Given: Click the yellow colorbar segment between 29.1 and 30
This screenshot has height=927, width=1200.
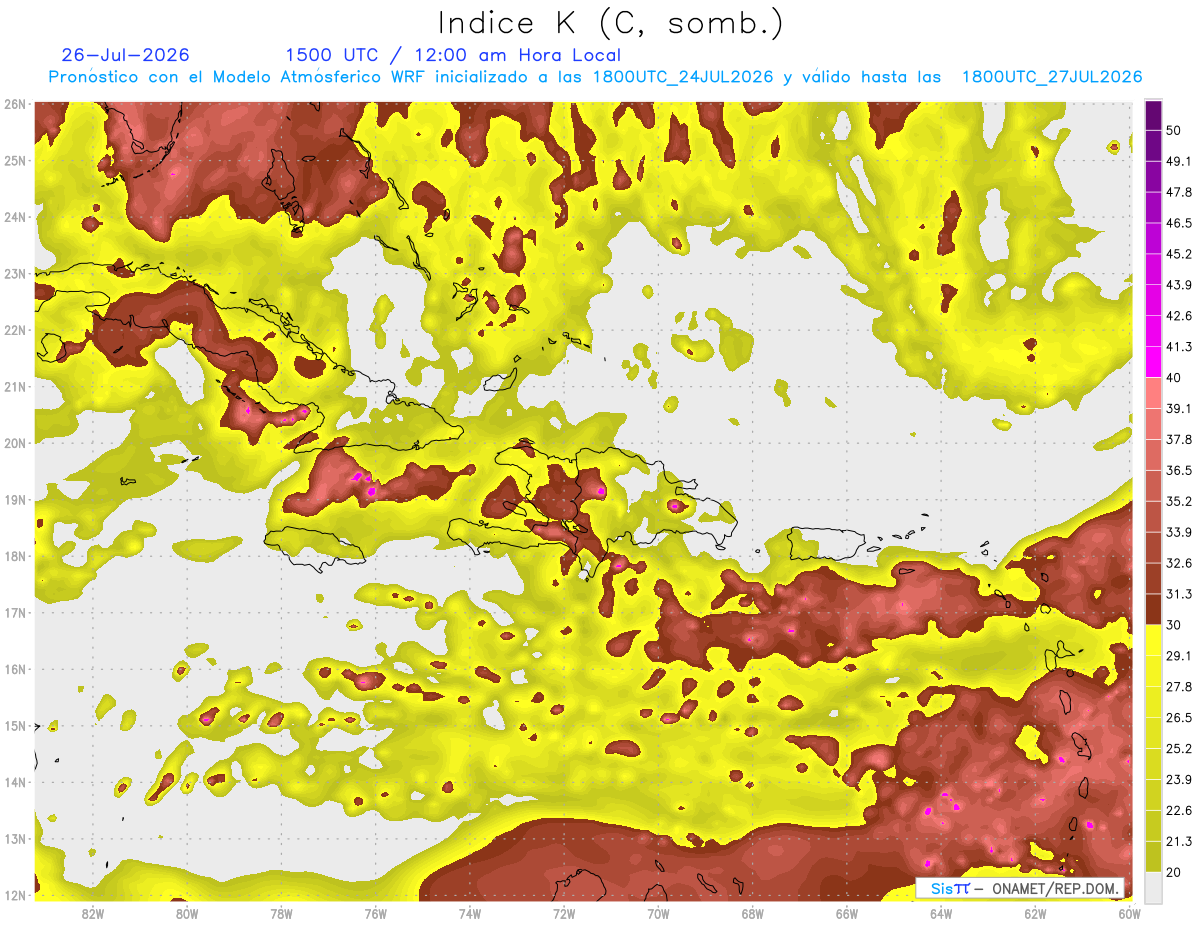Looking at the screenshot, I should coord(1153,640).
